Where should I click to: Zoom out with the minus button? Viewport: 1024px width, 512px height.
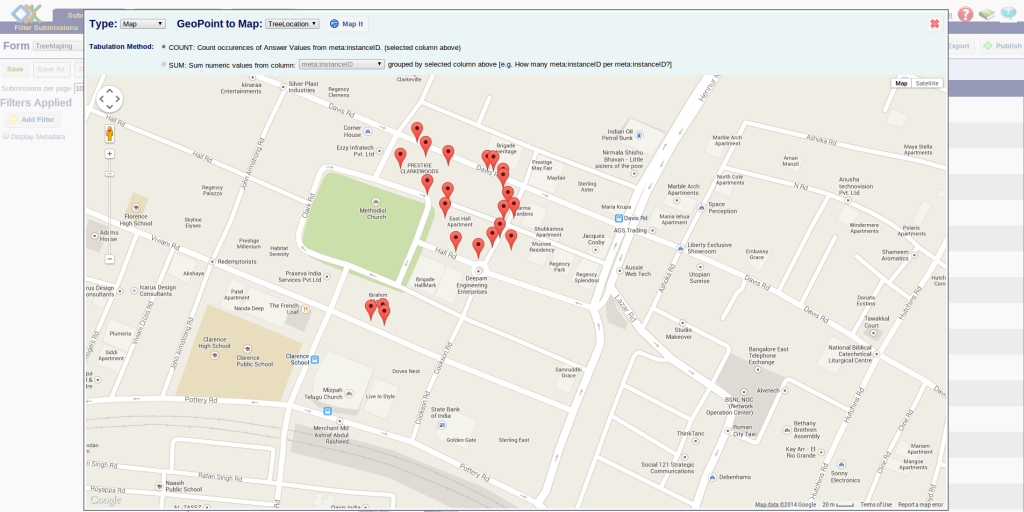click(x=110, y=259)
